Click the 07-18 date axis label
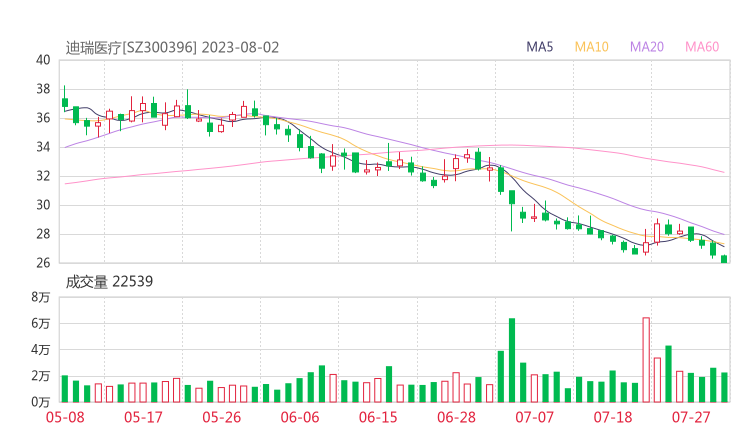Image resolution: width=740 pixels, height=440 pixels. (613, 417)
